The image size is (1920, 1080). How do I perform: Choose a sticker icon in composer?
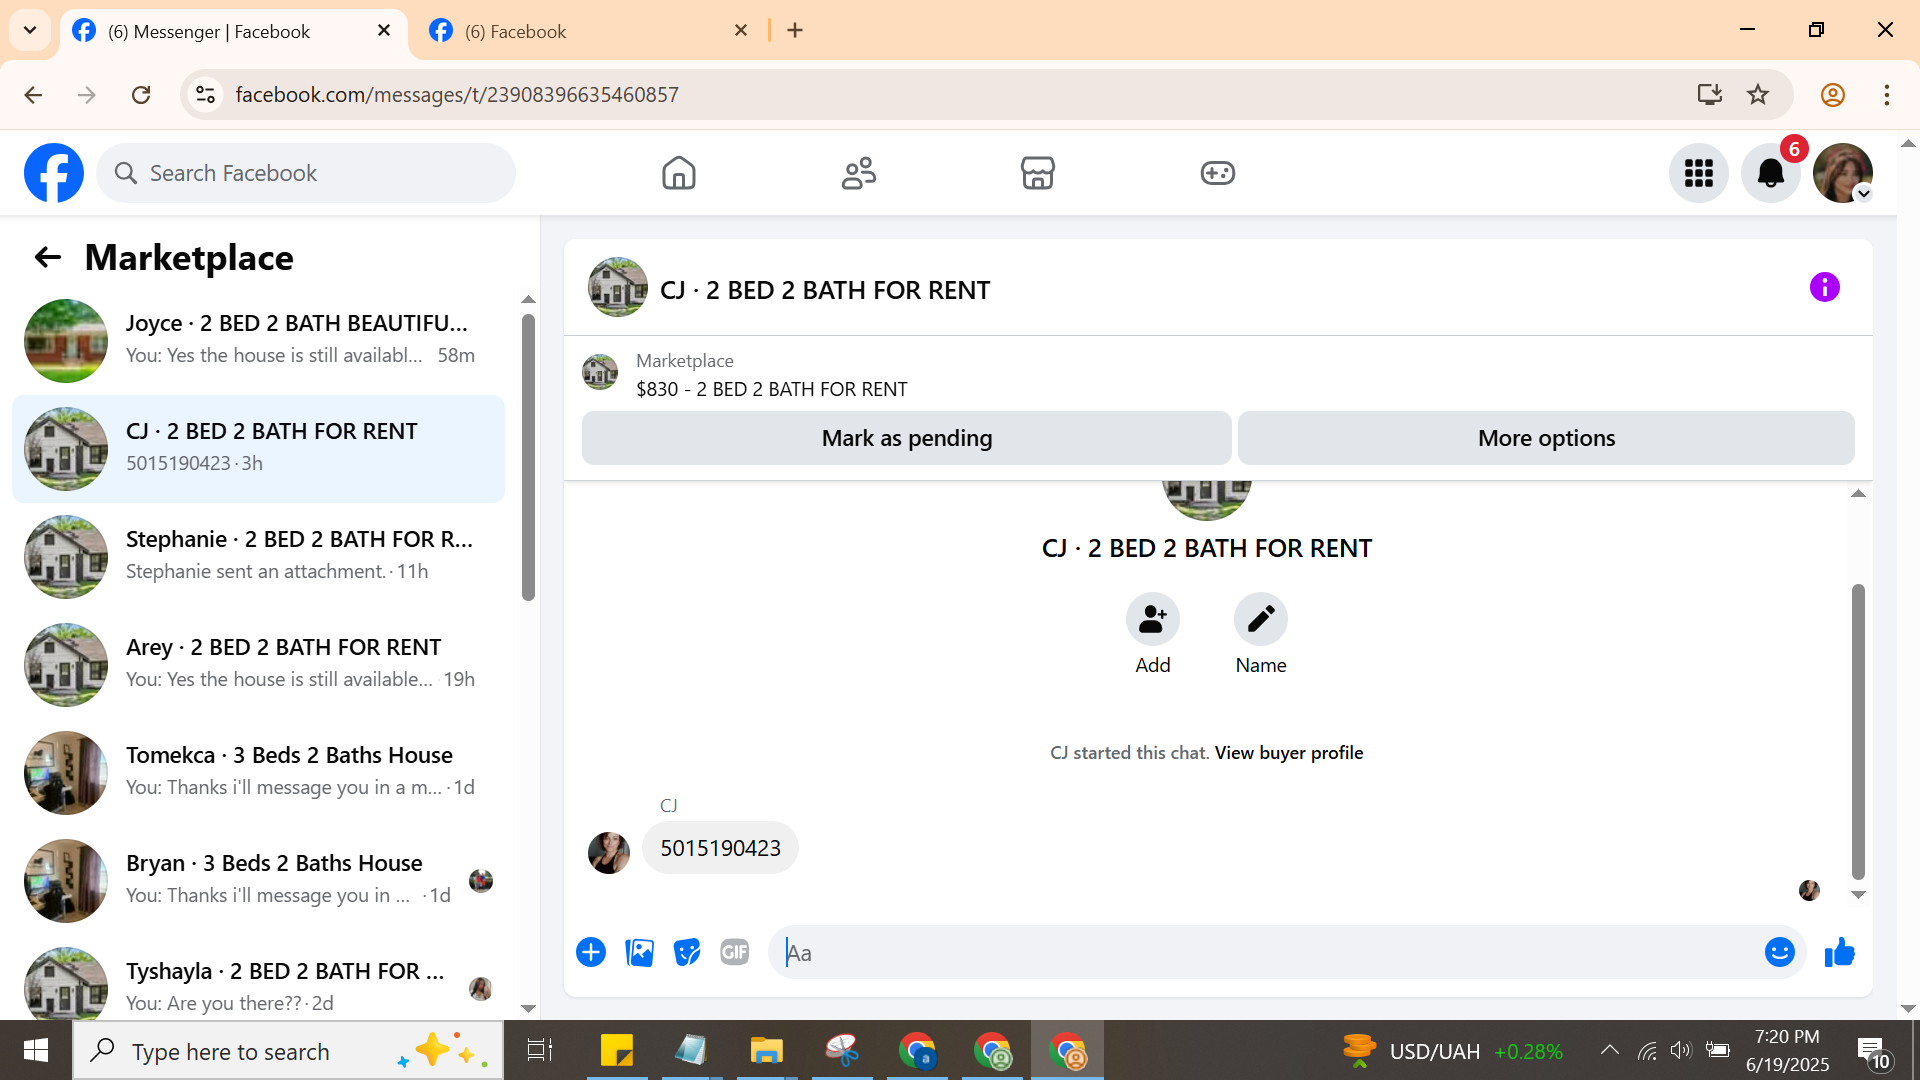pyautogui.click(x=687, y=952)
